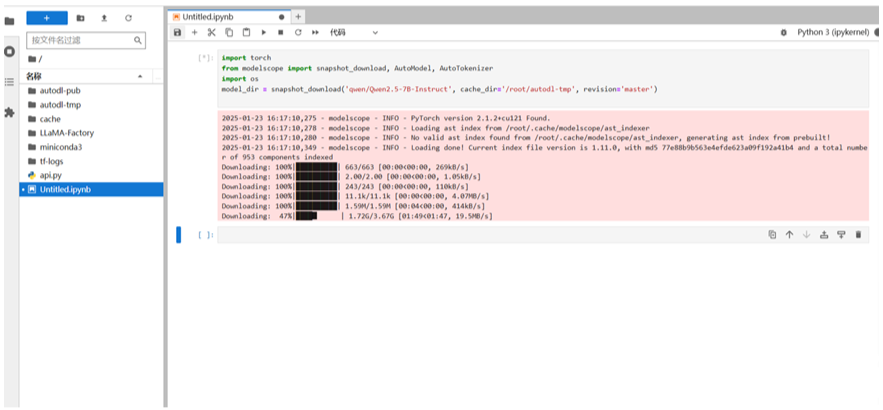Screen dimensions: 883x410
Task: Open the LLaMA-Factory folder
Action: point(91,133)
